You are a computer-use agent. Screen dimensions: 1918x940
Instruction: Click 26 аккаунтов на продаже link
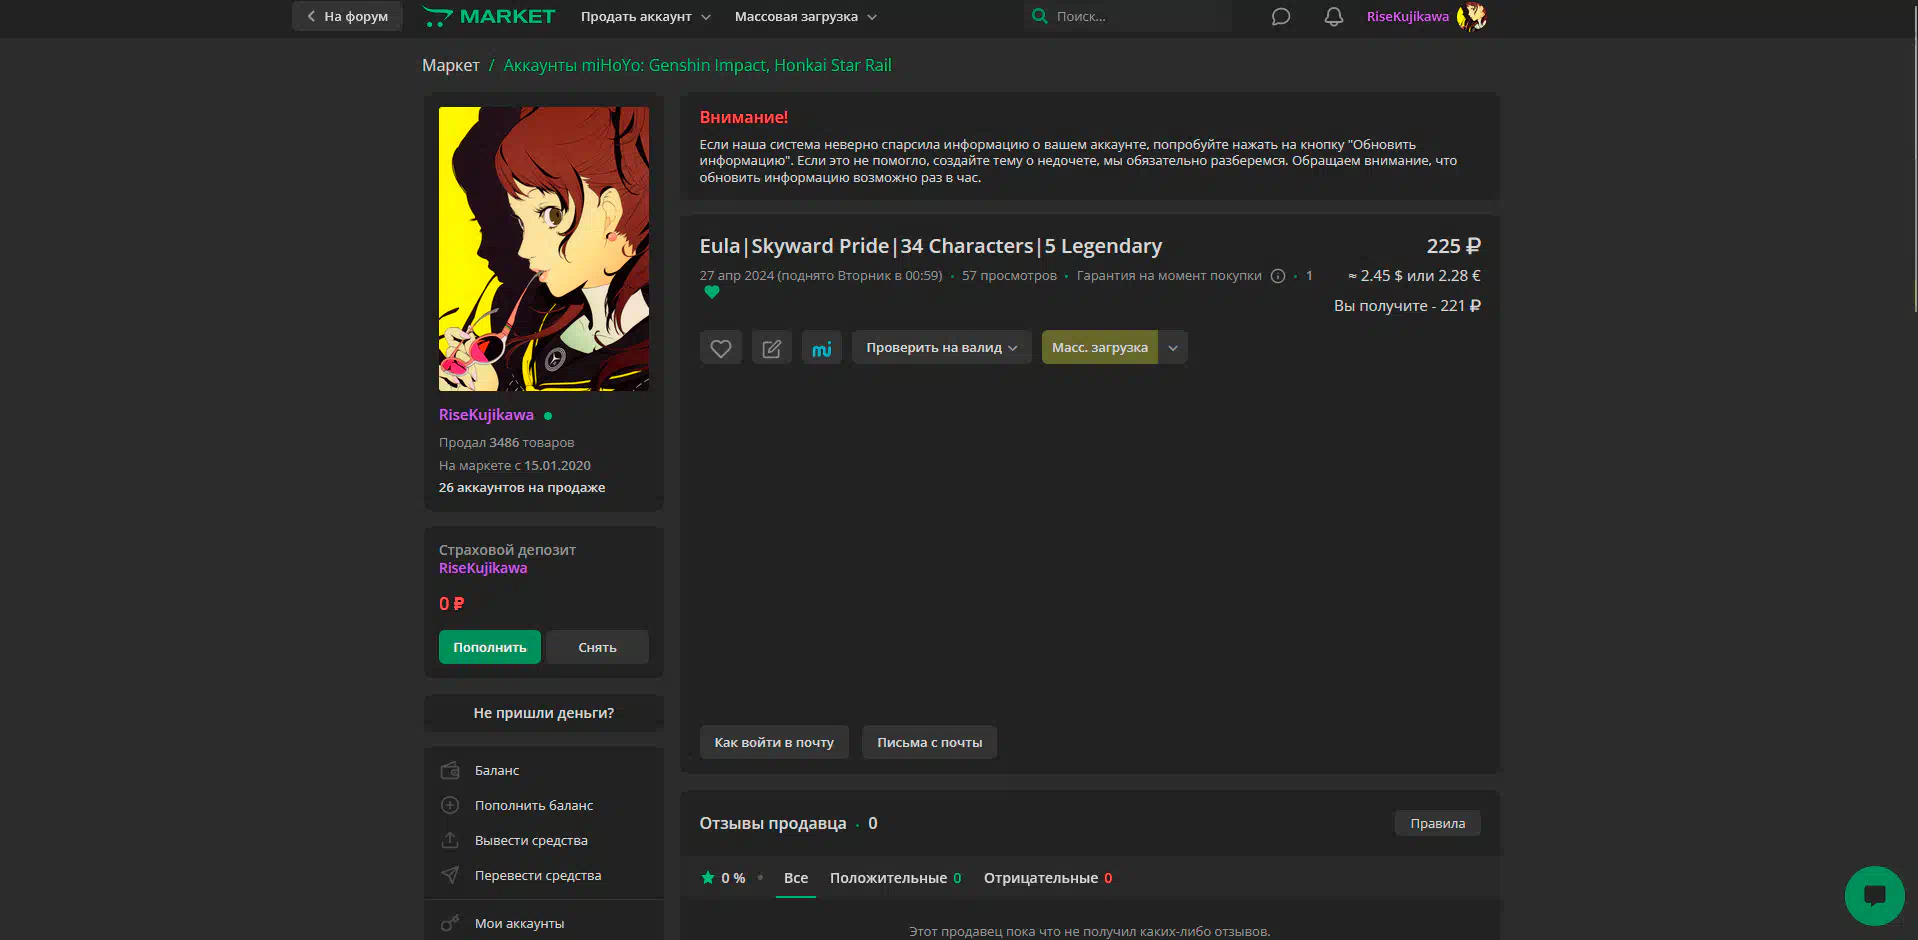click(522, 488)
